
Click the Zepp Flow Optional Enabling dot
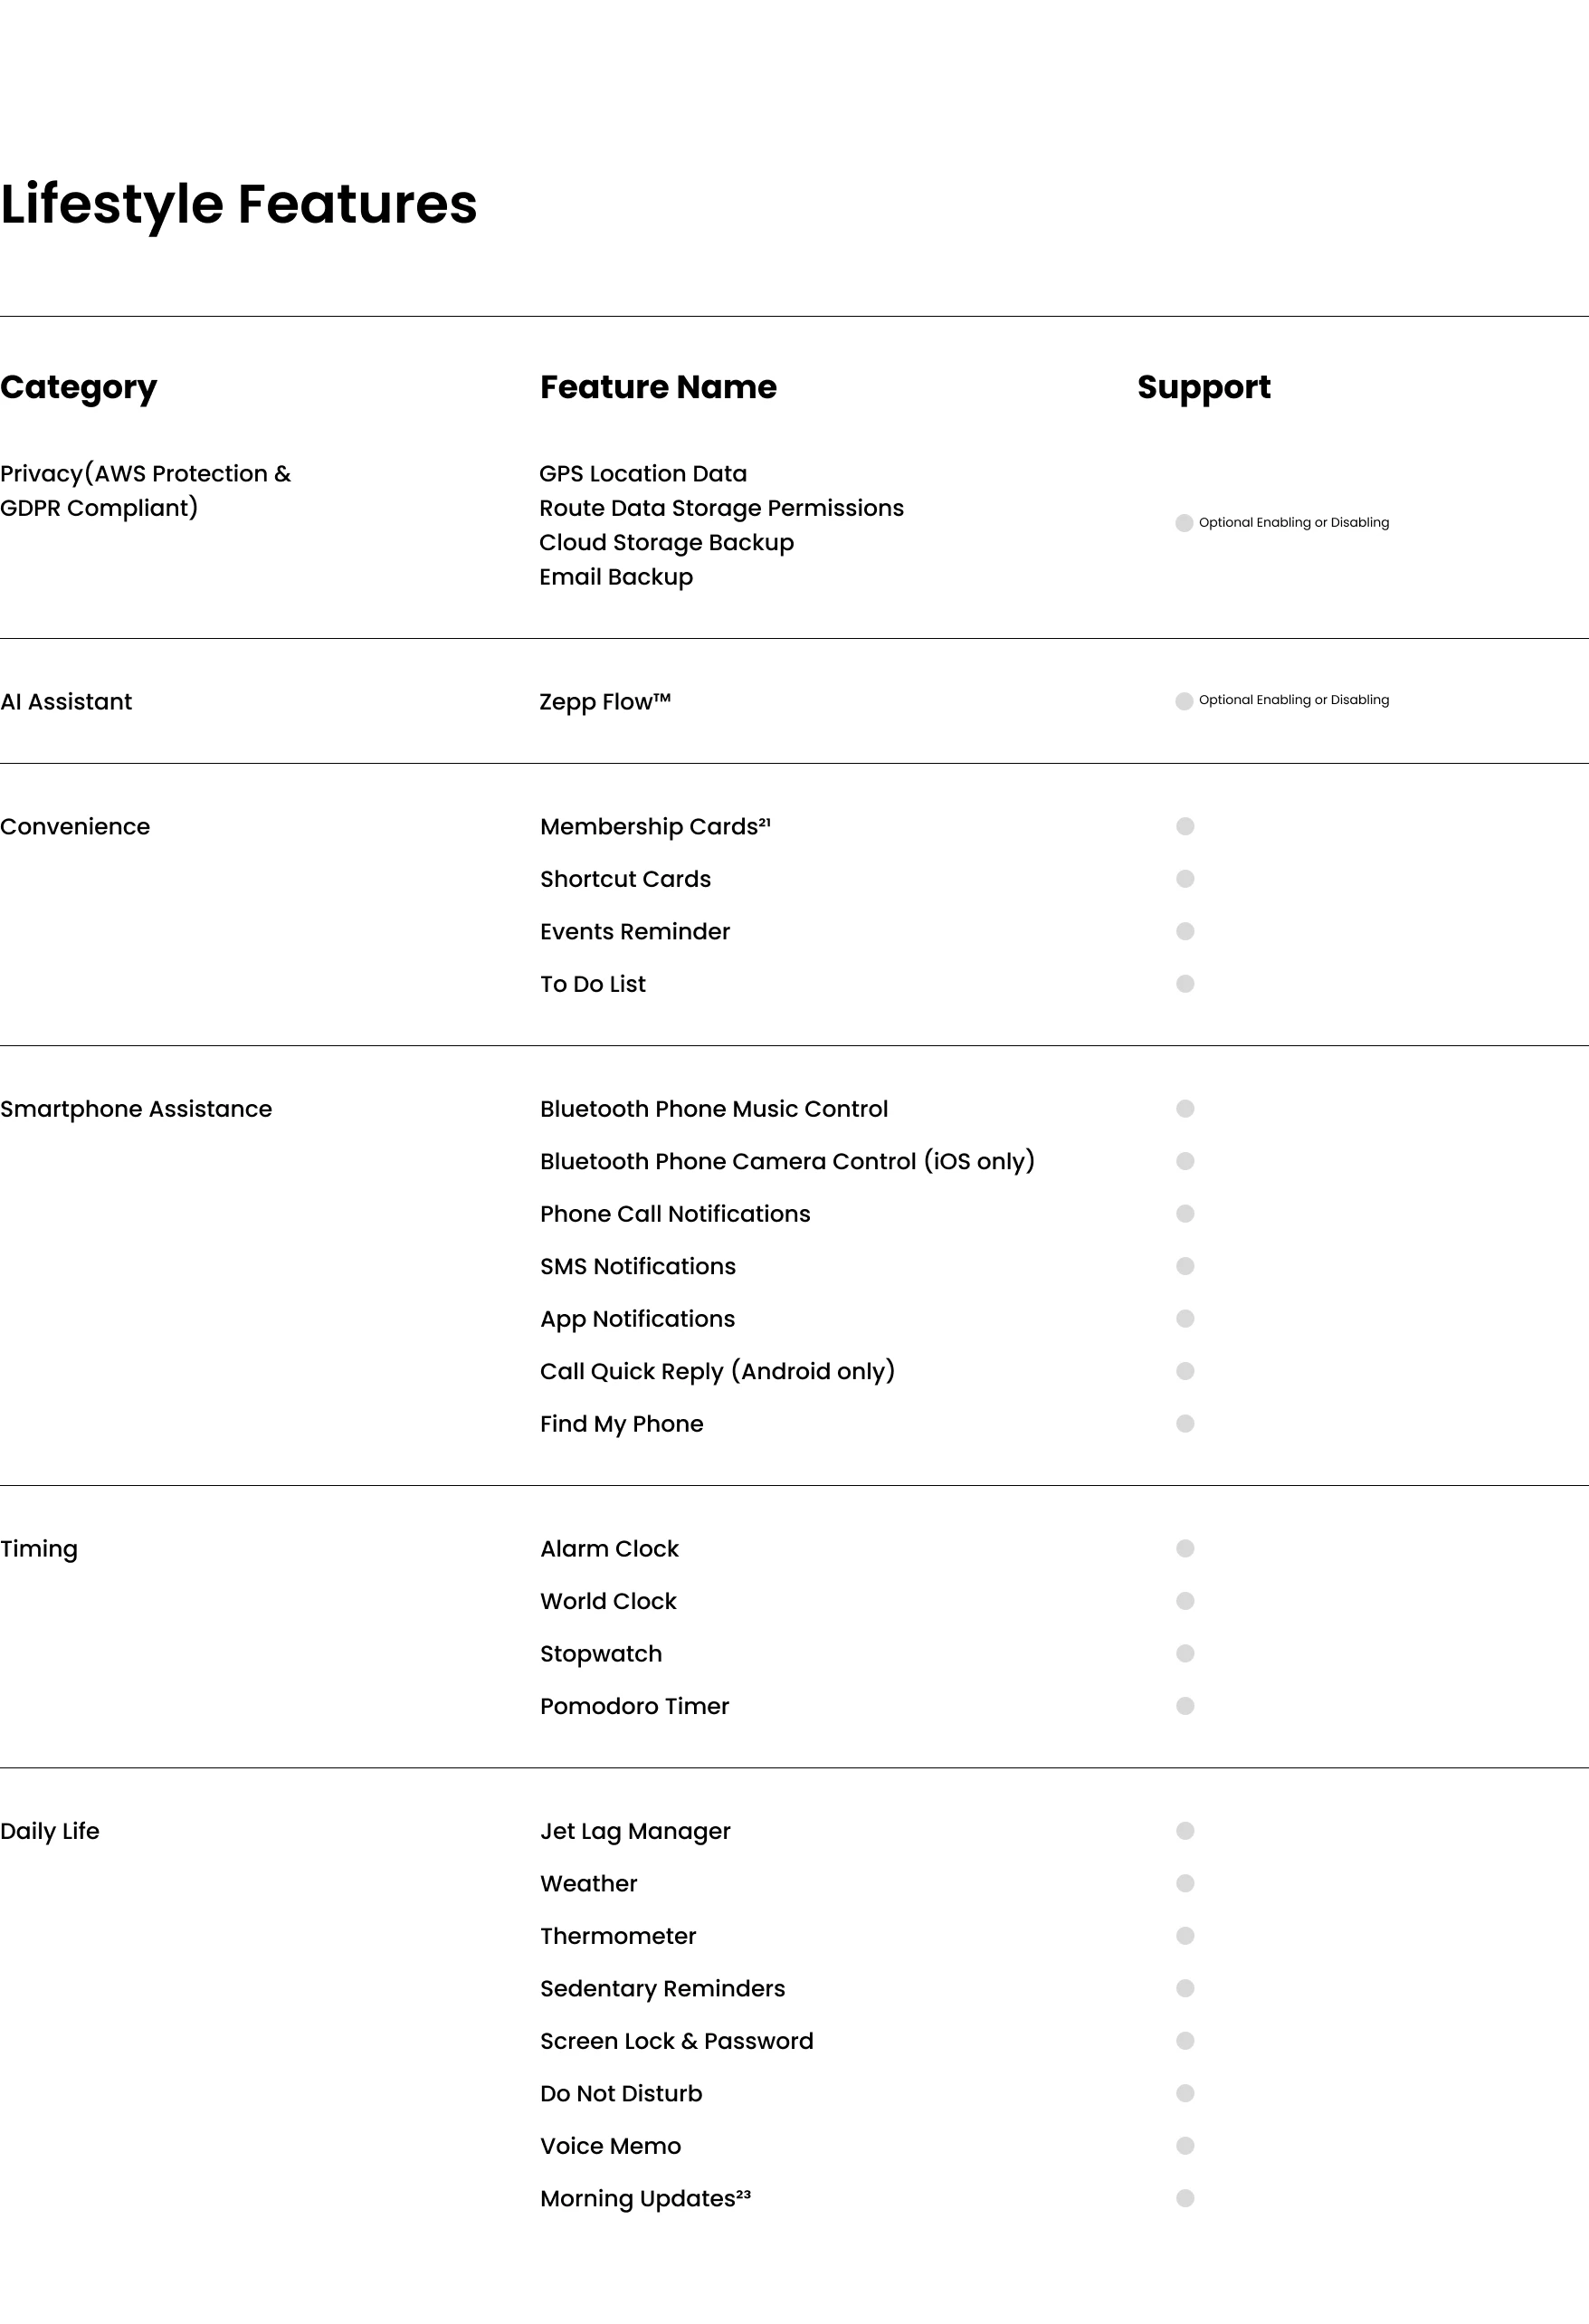(x=1184, y=701)
